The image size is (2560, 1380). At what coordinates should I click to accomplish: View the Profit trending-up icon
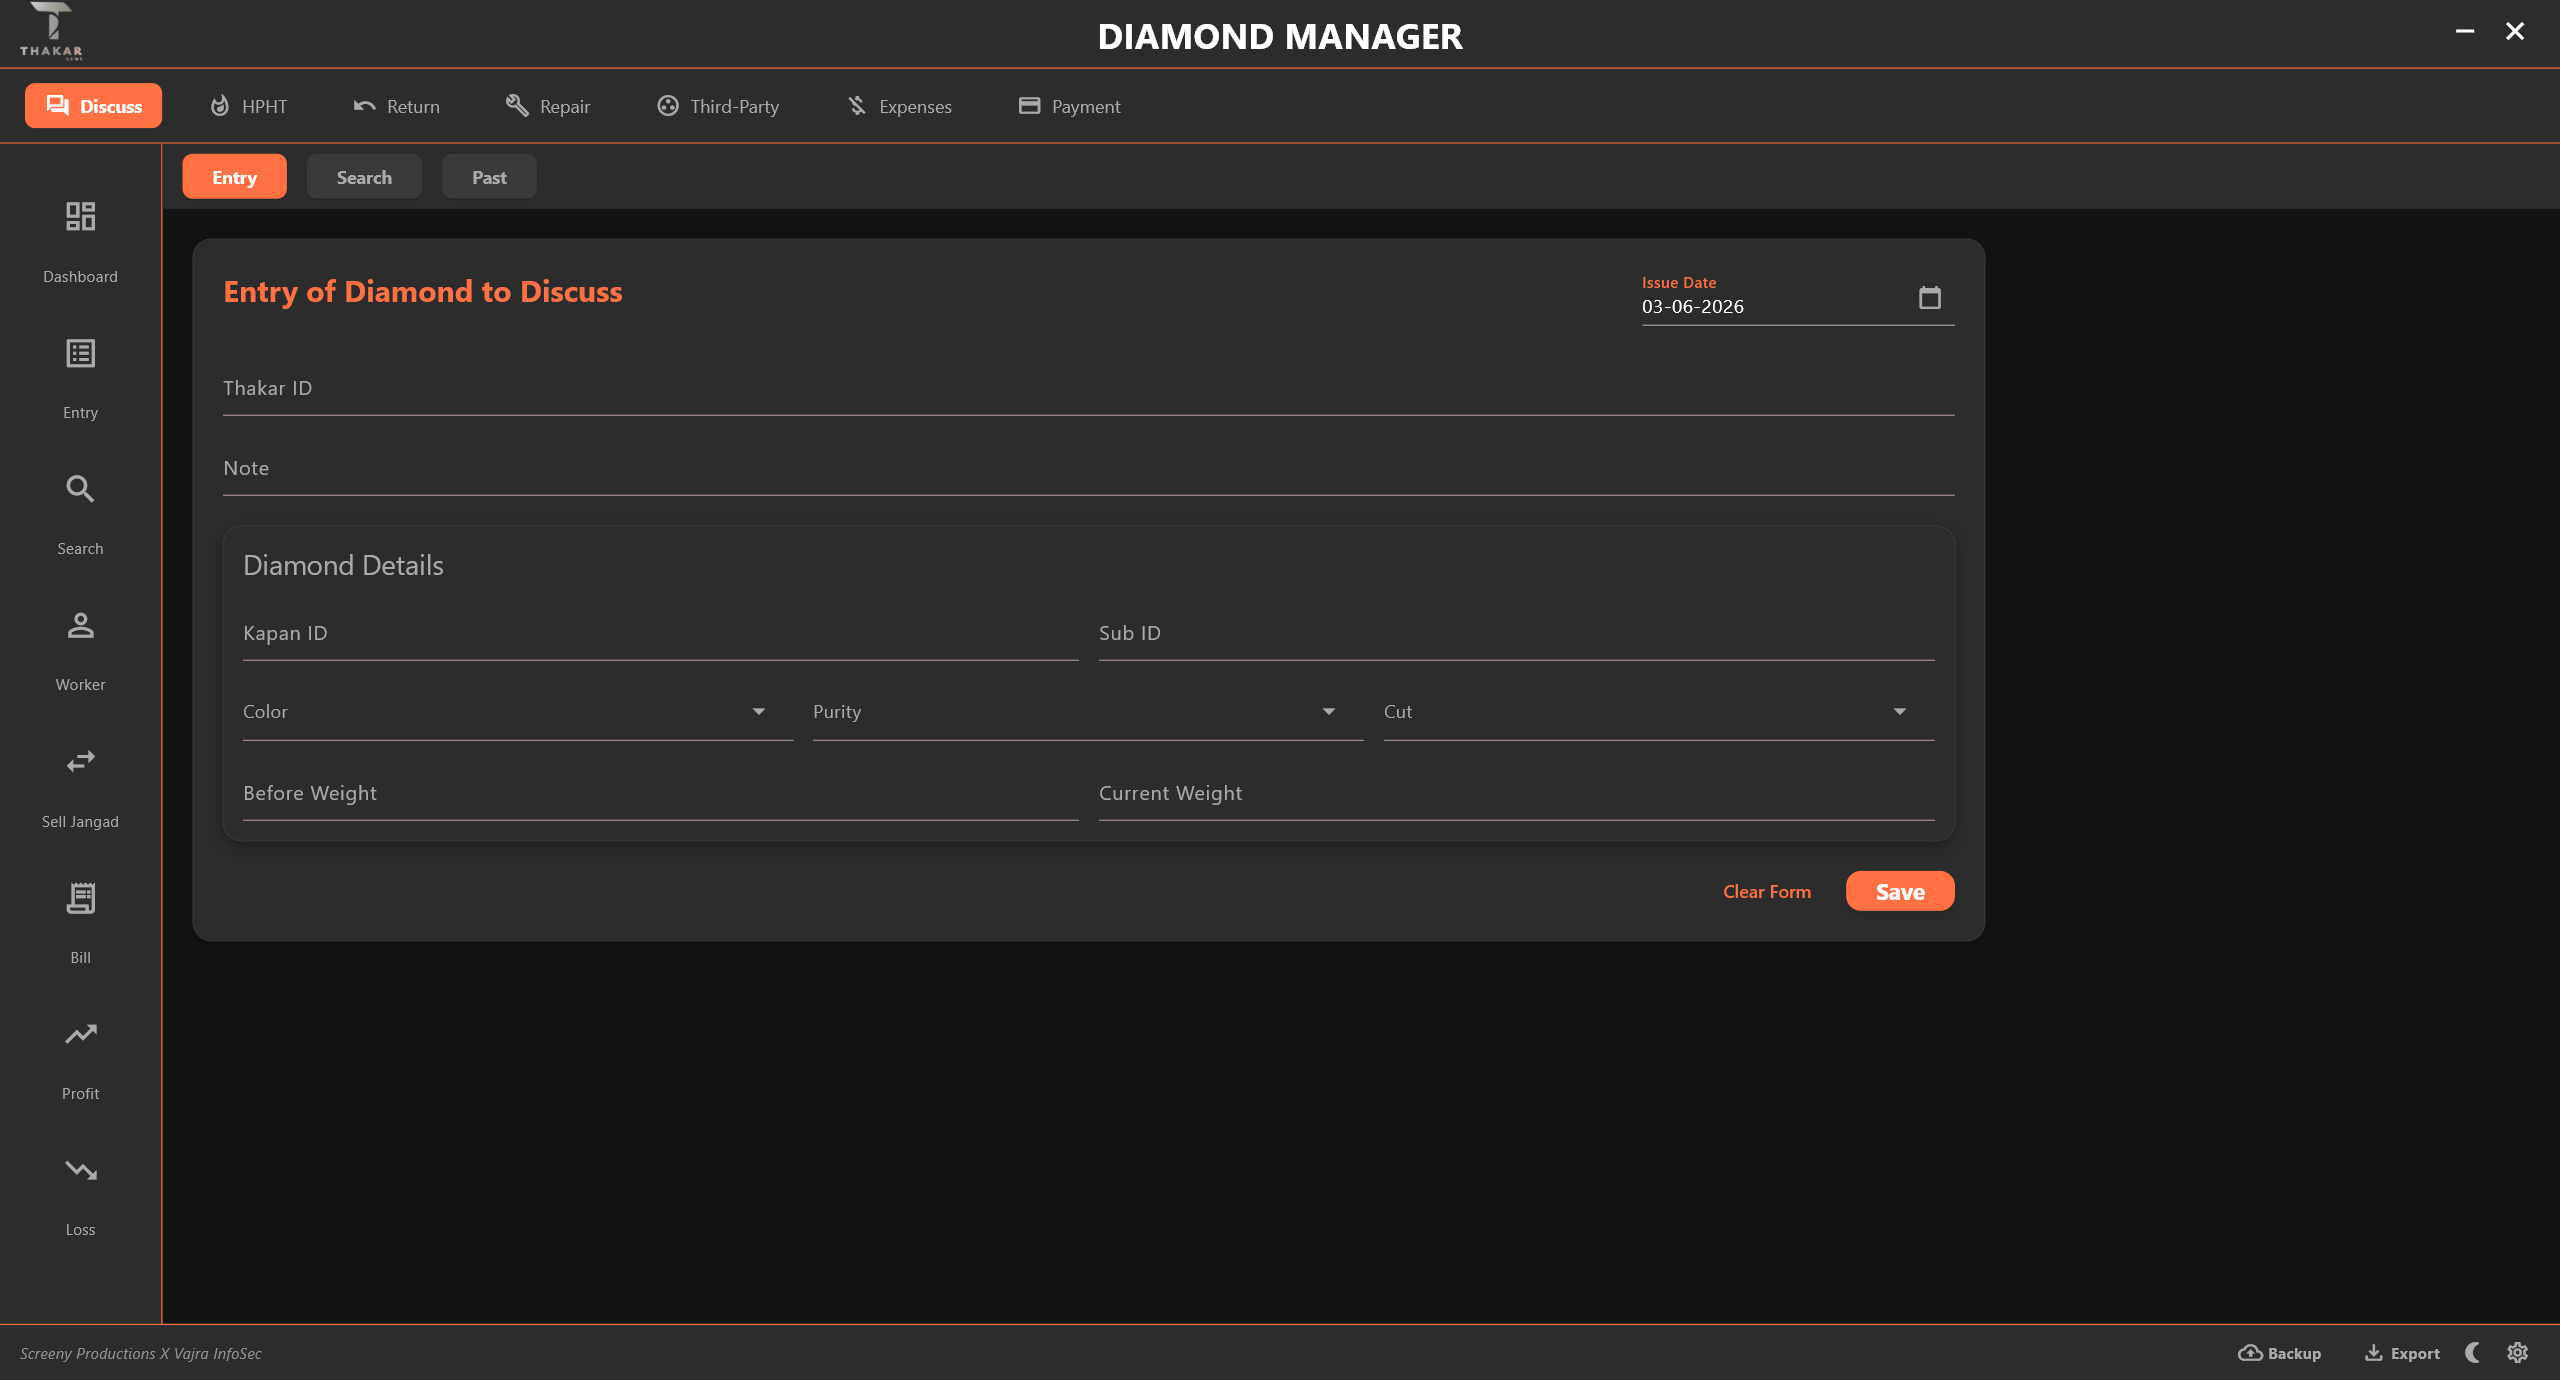click(80, 1034)
